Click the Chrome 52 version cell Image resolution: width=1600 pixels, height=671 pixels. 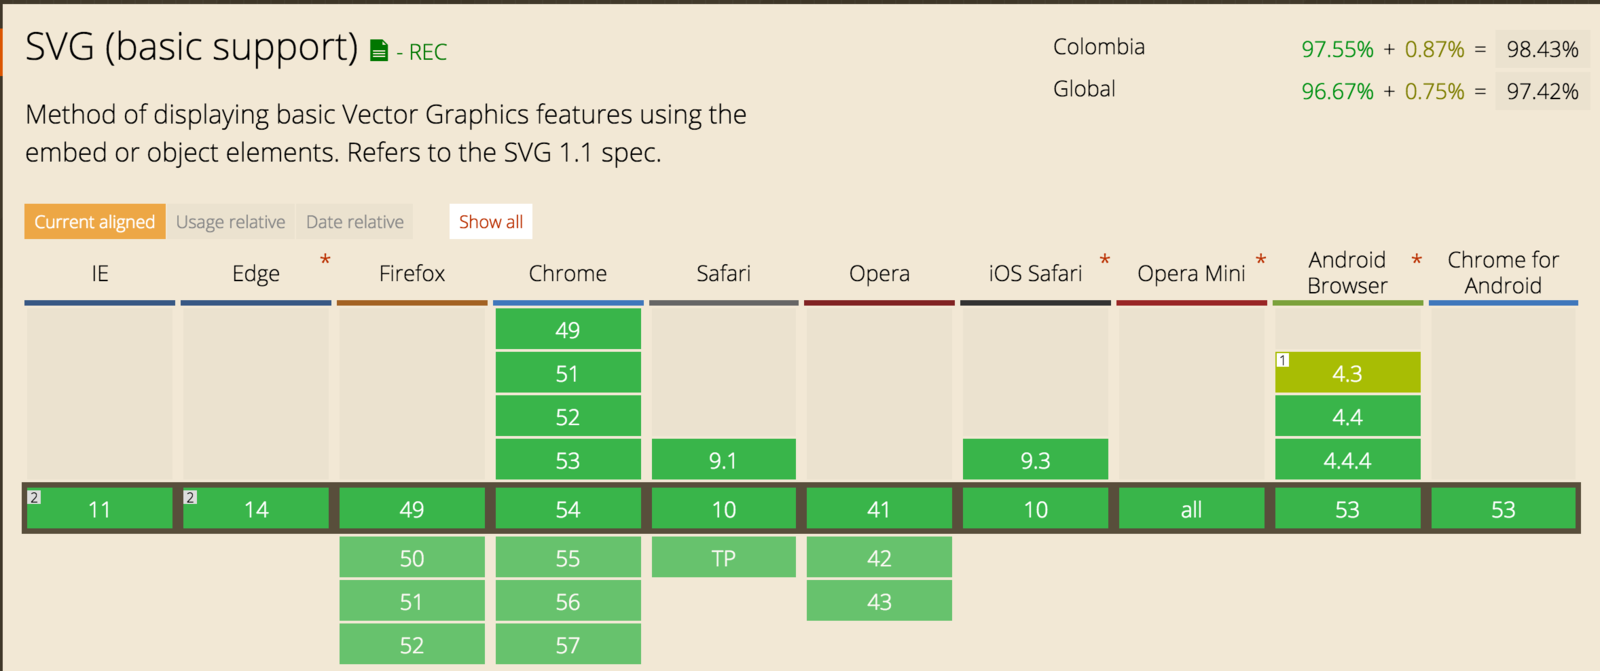[x=568, y=417]
